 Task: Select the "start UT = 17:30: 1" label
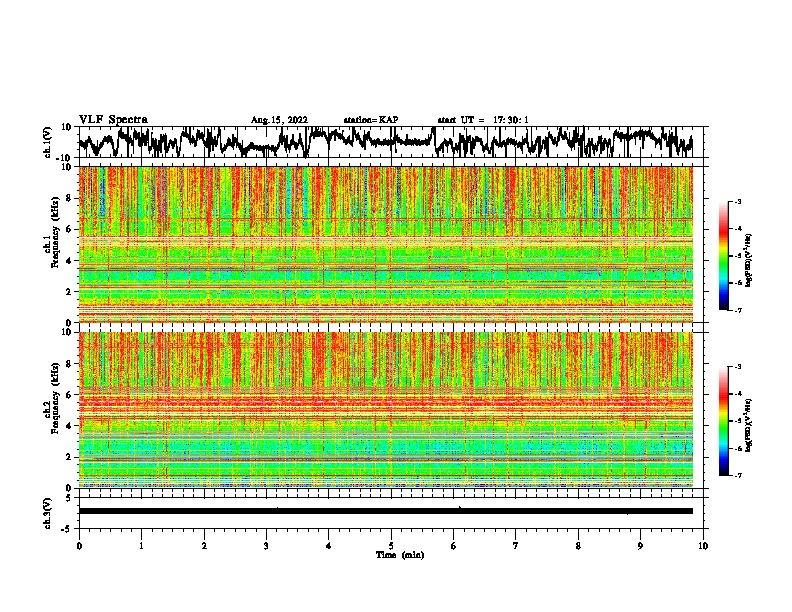click(483, 120)
